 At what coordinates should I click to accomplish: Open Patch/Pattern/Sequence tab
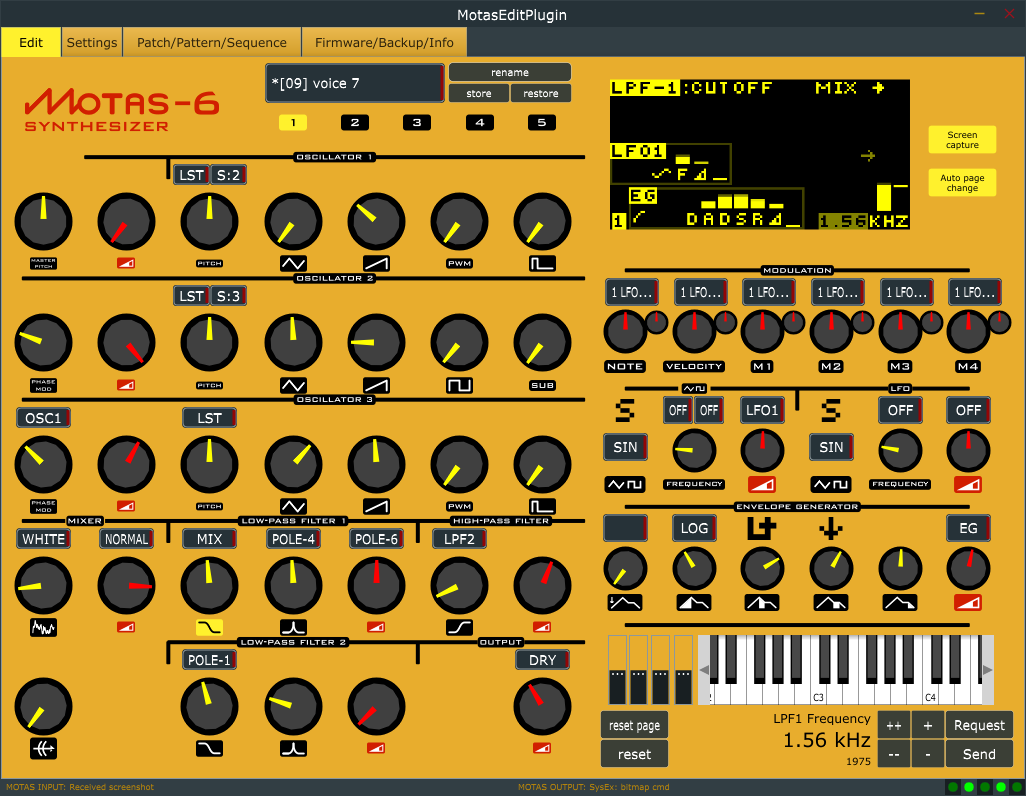point(211,43)
